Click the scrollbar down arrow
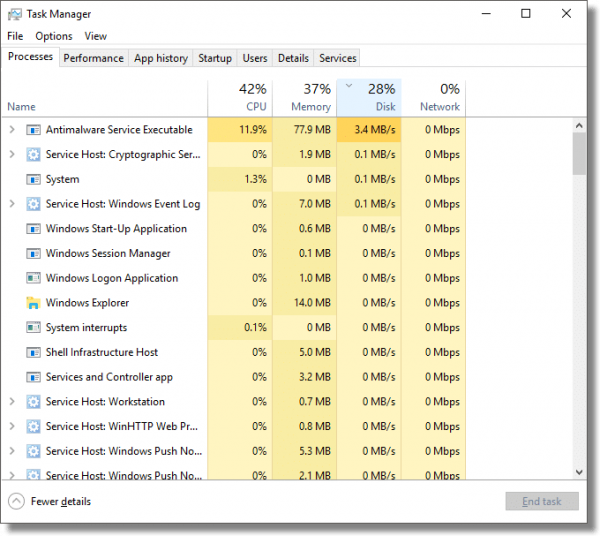The width and height of the screenshot is (600, 536). tap(579, 472)
